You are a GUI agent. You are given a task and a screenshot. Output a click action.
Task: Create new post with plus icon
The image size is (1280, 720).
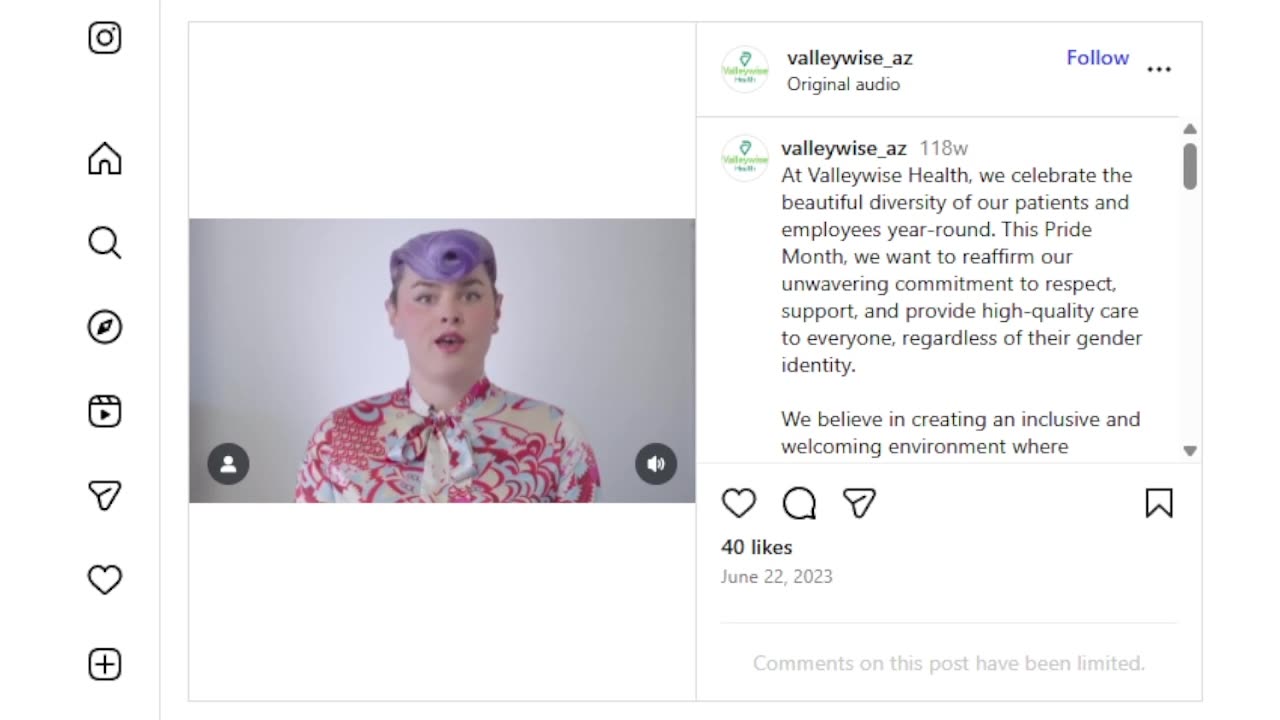tap(105, 665)
